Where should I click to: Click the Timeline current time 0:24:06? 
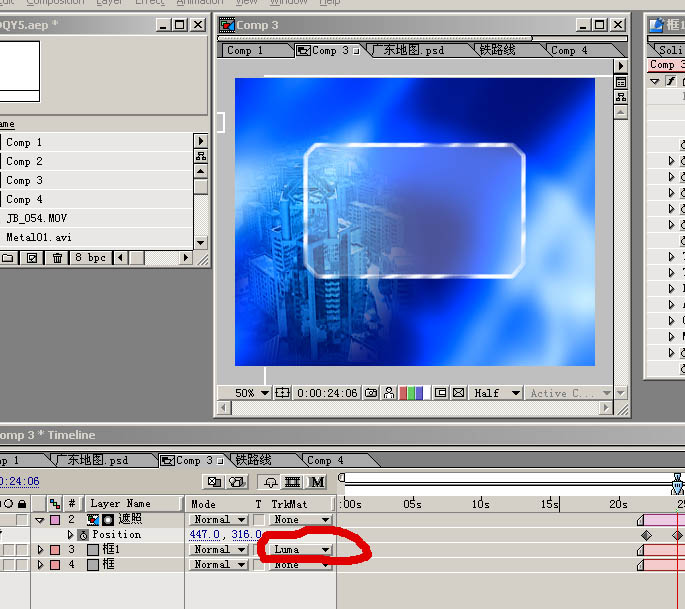19,481
